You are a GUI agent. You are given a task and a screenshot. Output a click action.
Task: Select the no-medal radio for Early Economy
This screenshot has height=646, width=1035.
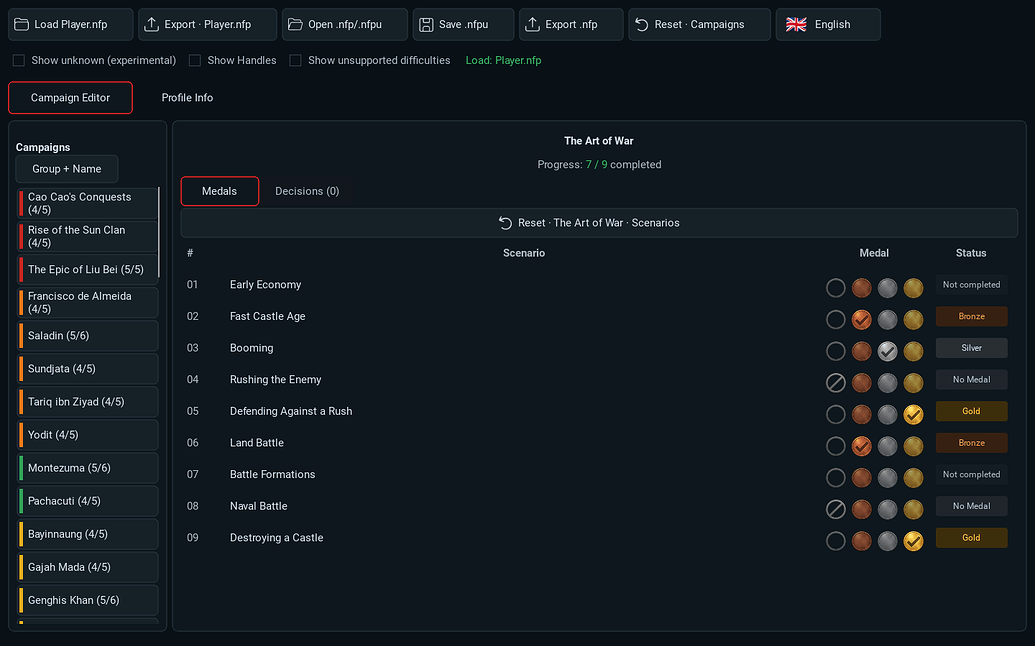836,288
